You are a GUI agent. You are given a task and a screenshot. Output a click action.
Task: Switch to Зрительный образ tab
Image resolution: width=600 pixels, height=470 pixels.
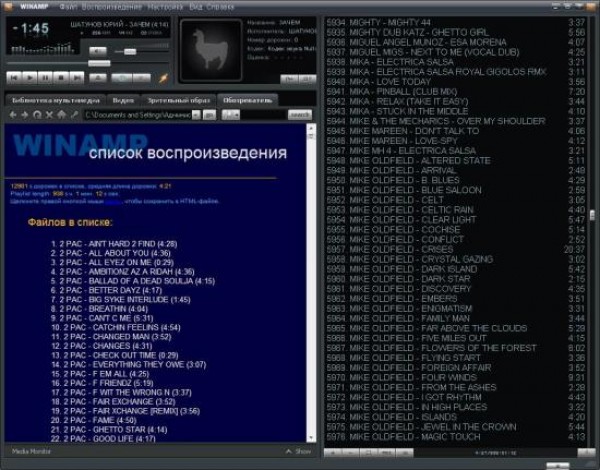[x=179, y=100]
